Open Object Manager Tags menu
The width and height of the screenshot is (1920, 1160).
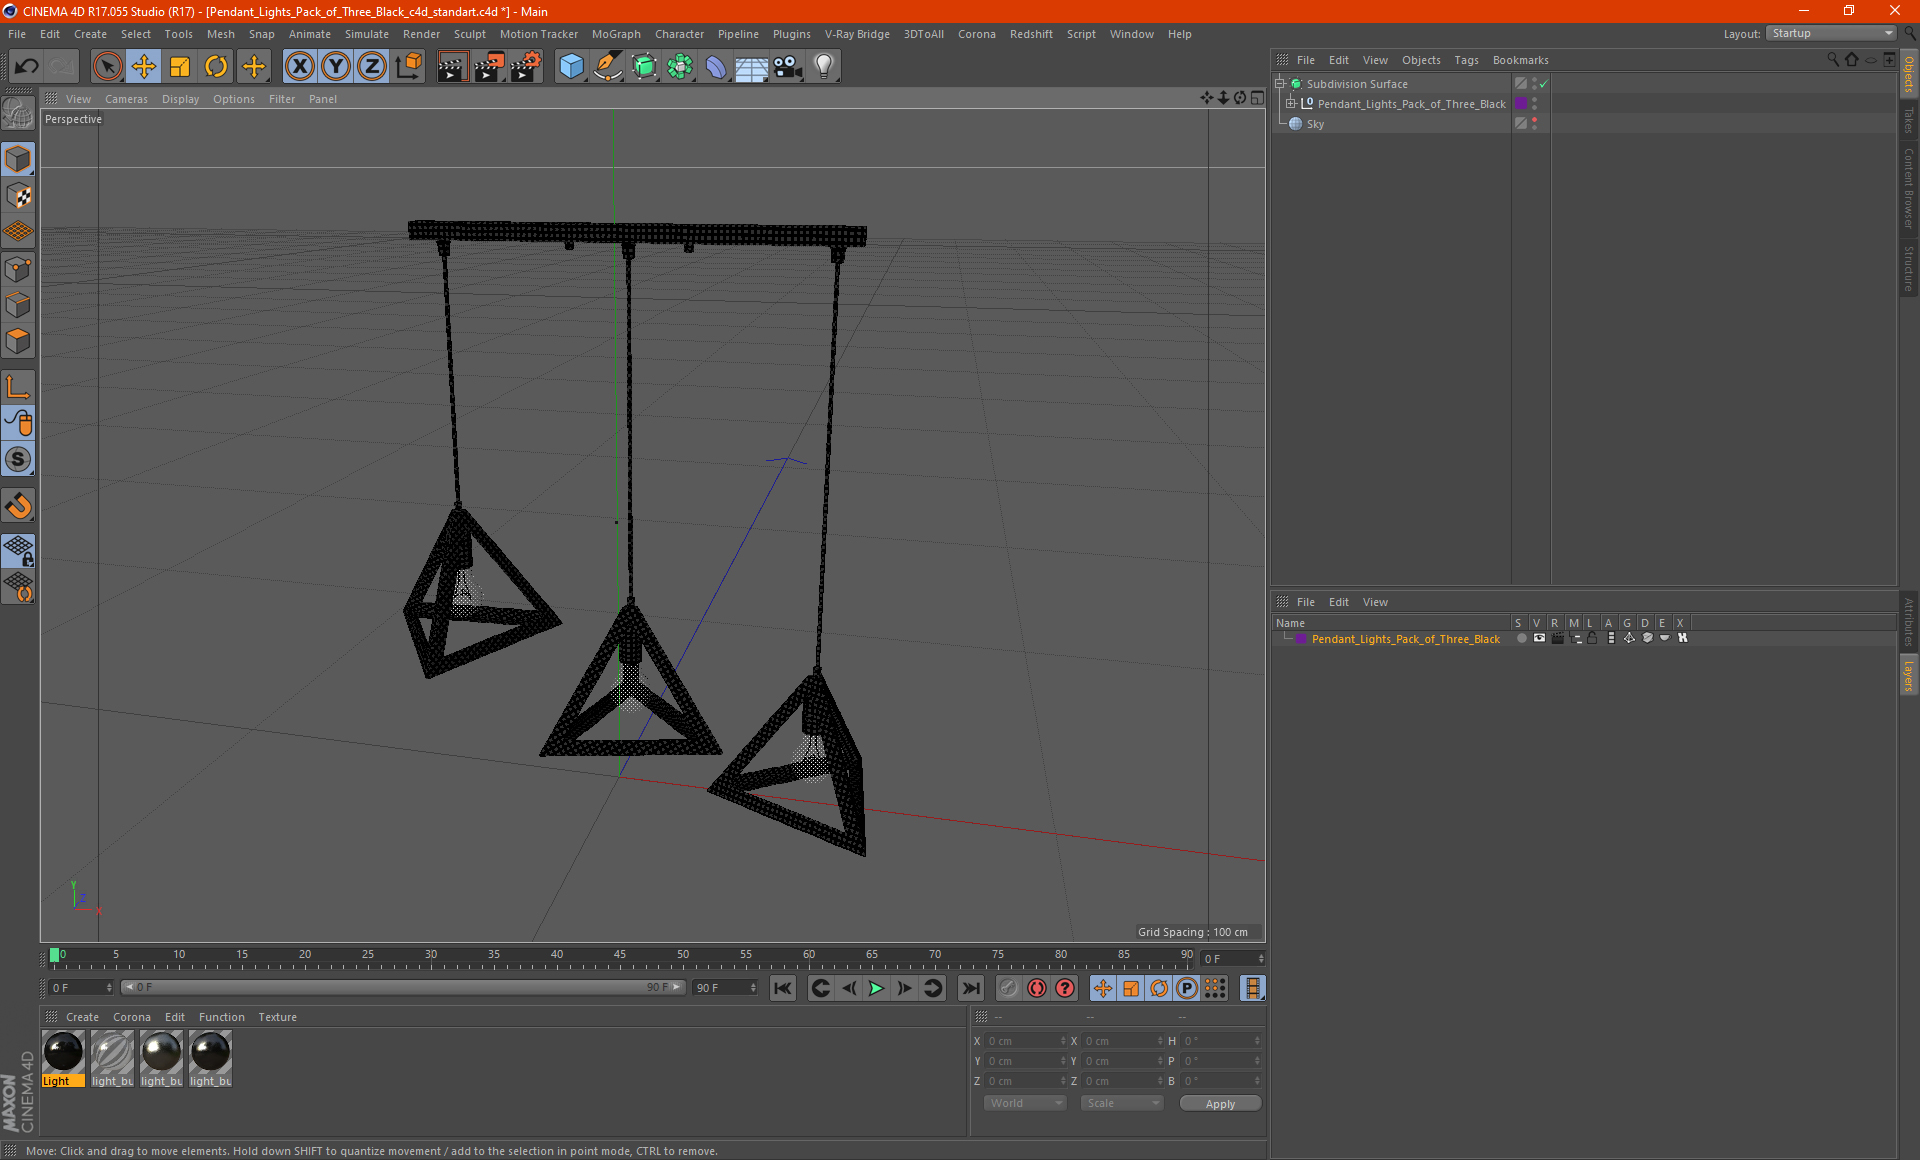click(x=1466, y=60)
